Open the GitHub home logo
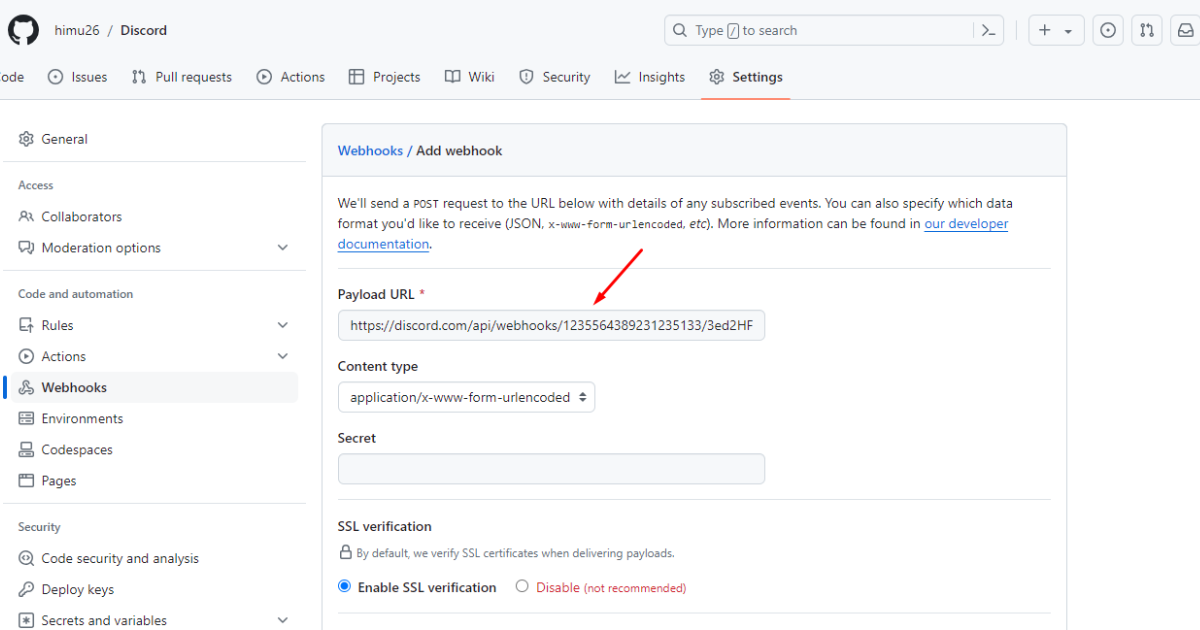Screen dimensions: 1200x630 coord(23,30)
